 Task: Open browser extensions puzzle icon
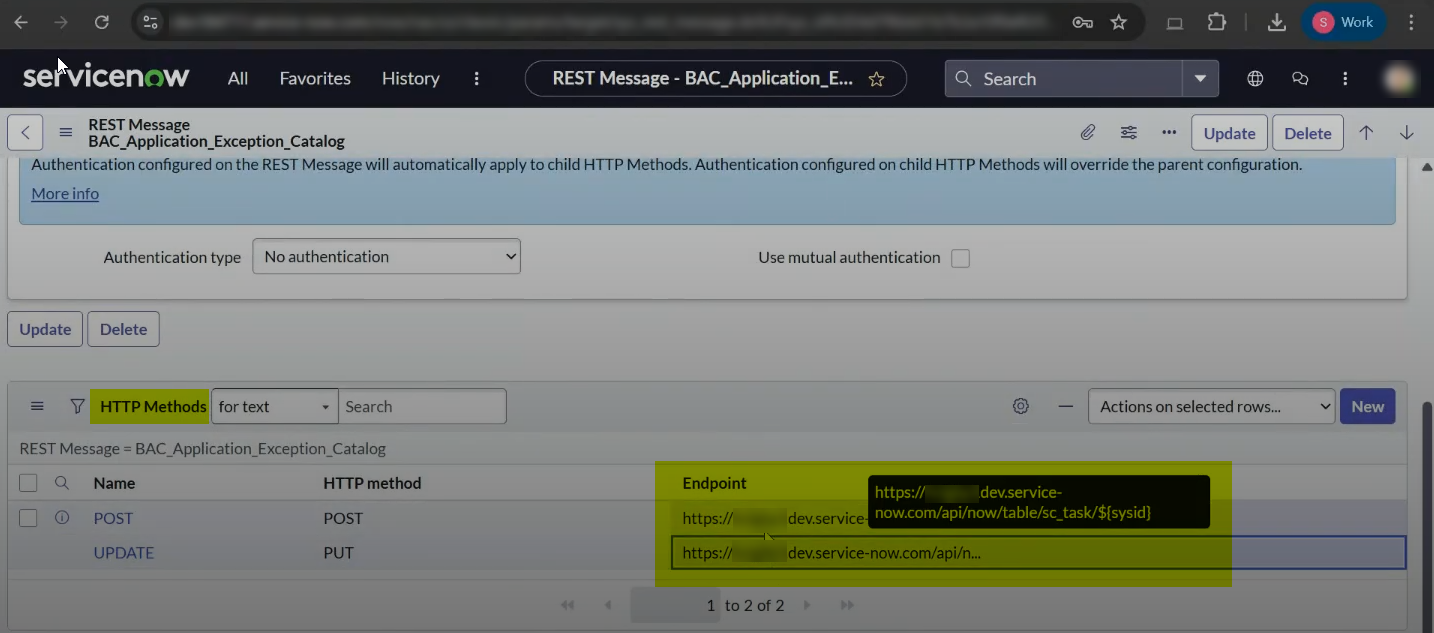[1217, 22]
